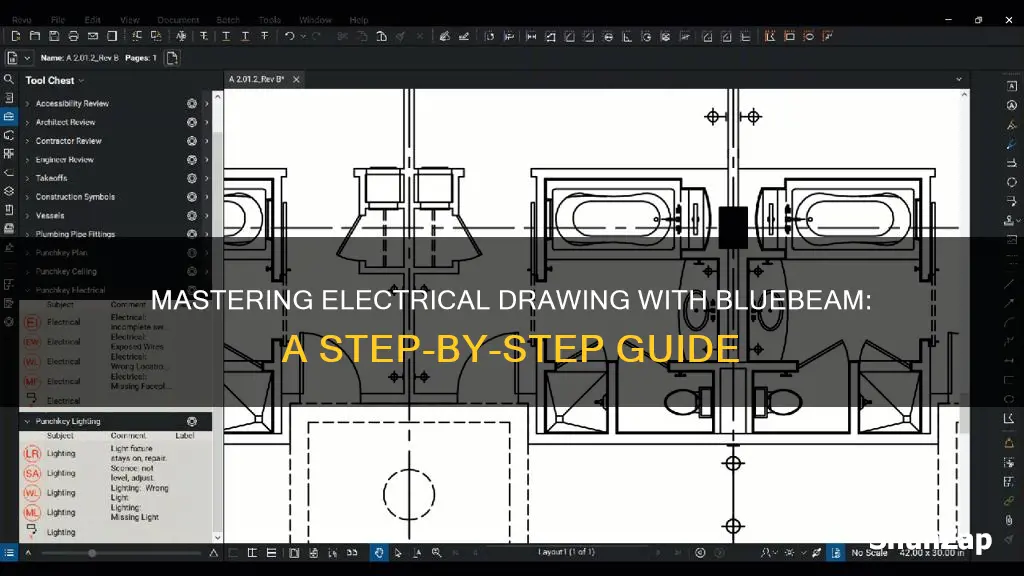Close the A 2.01.2_Rev B tab
The width and height of the screenshot is (1024, 576).
click(x=296, y=79)
